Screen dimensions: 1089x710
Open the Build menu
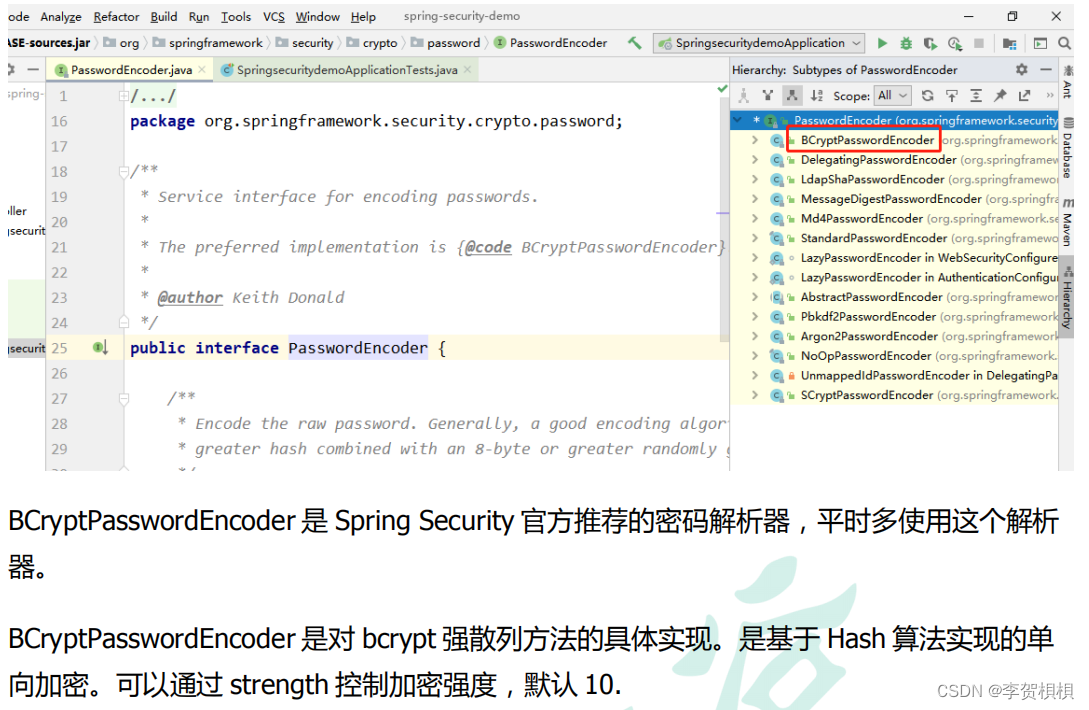[x=164, y=17]
